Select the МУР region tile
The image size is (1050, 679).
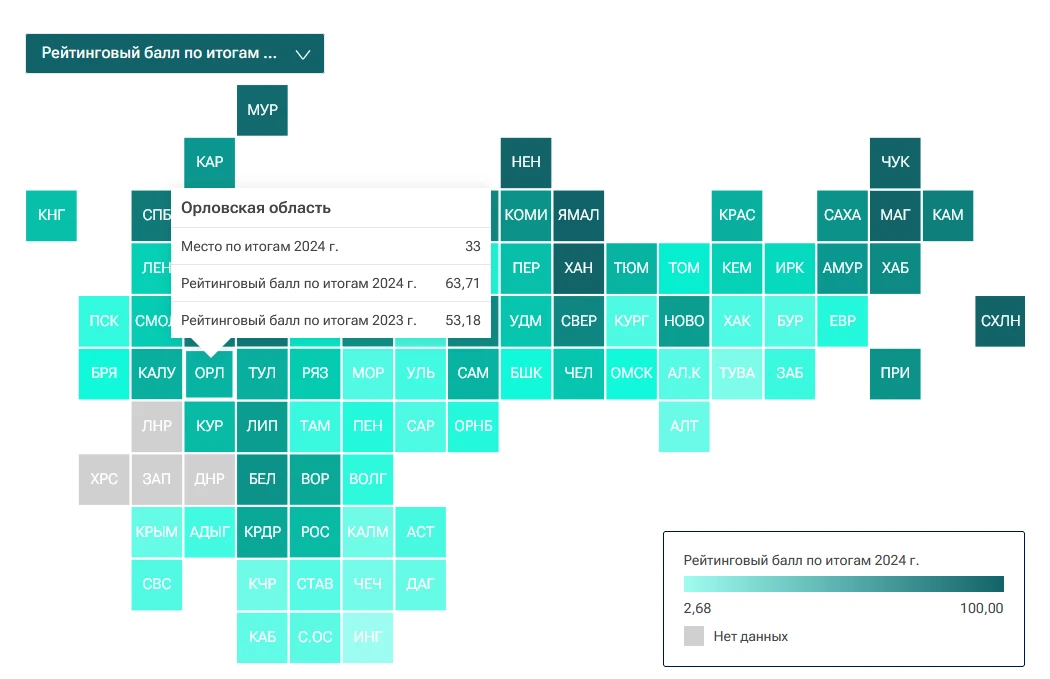pos(262,110)
